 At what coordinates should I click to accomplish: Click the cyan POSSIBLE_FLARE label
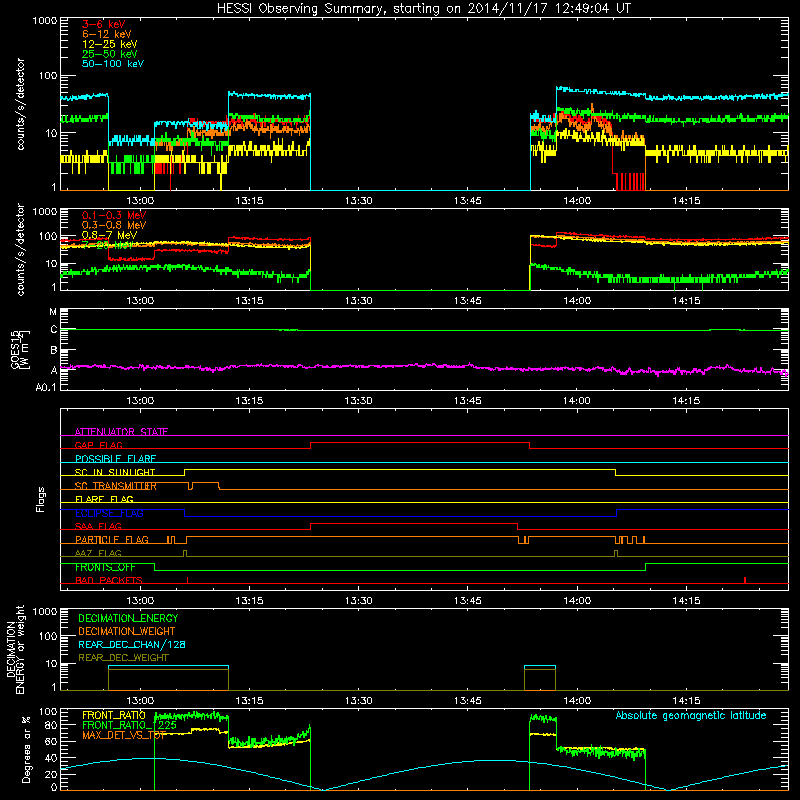[x=115, y=459]
